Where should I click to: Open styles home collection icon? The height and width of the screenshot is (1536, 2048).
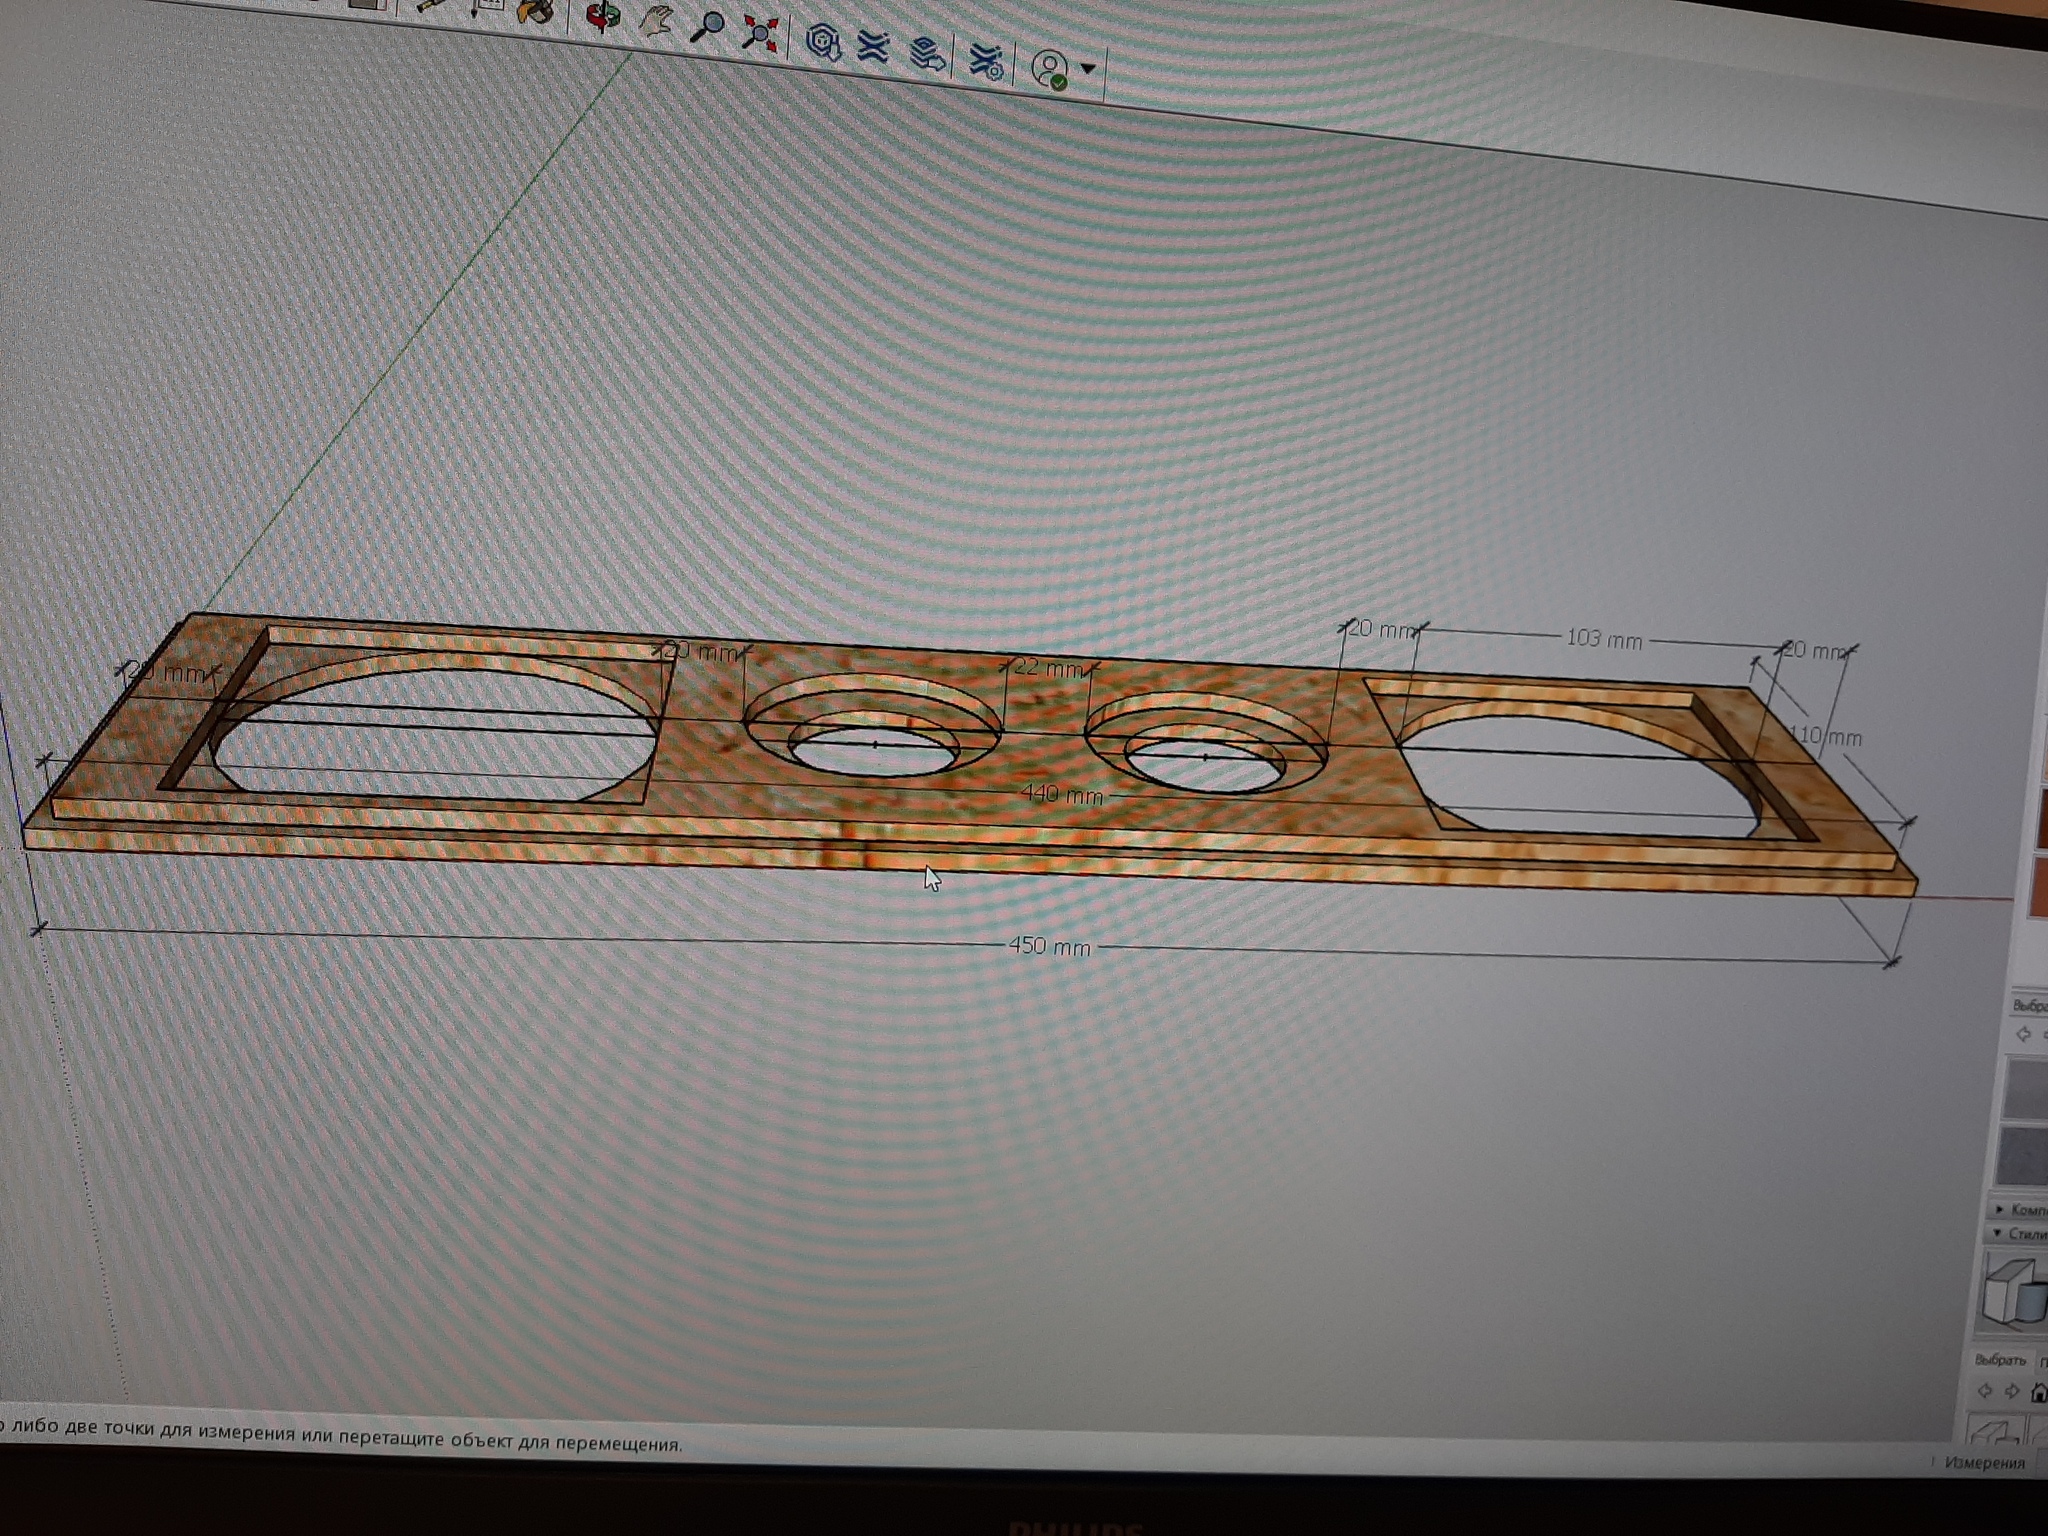click(x=2039, y=1392)
